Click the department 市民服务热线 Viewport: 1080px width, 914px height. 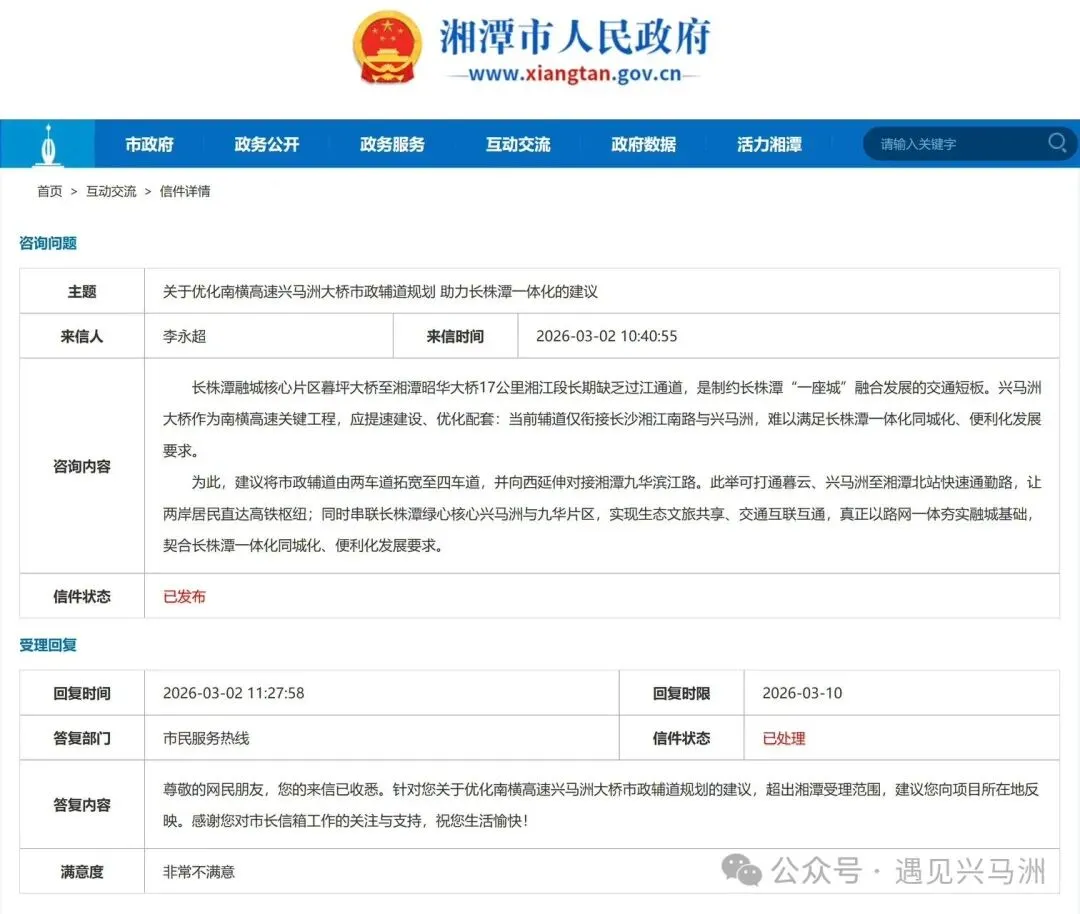(x=206, y=738)
